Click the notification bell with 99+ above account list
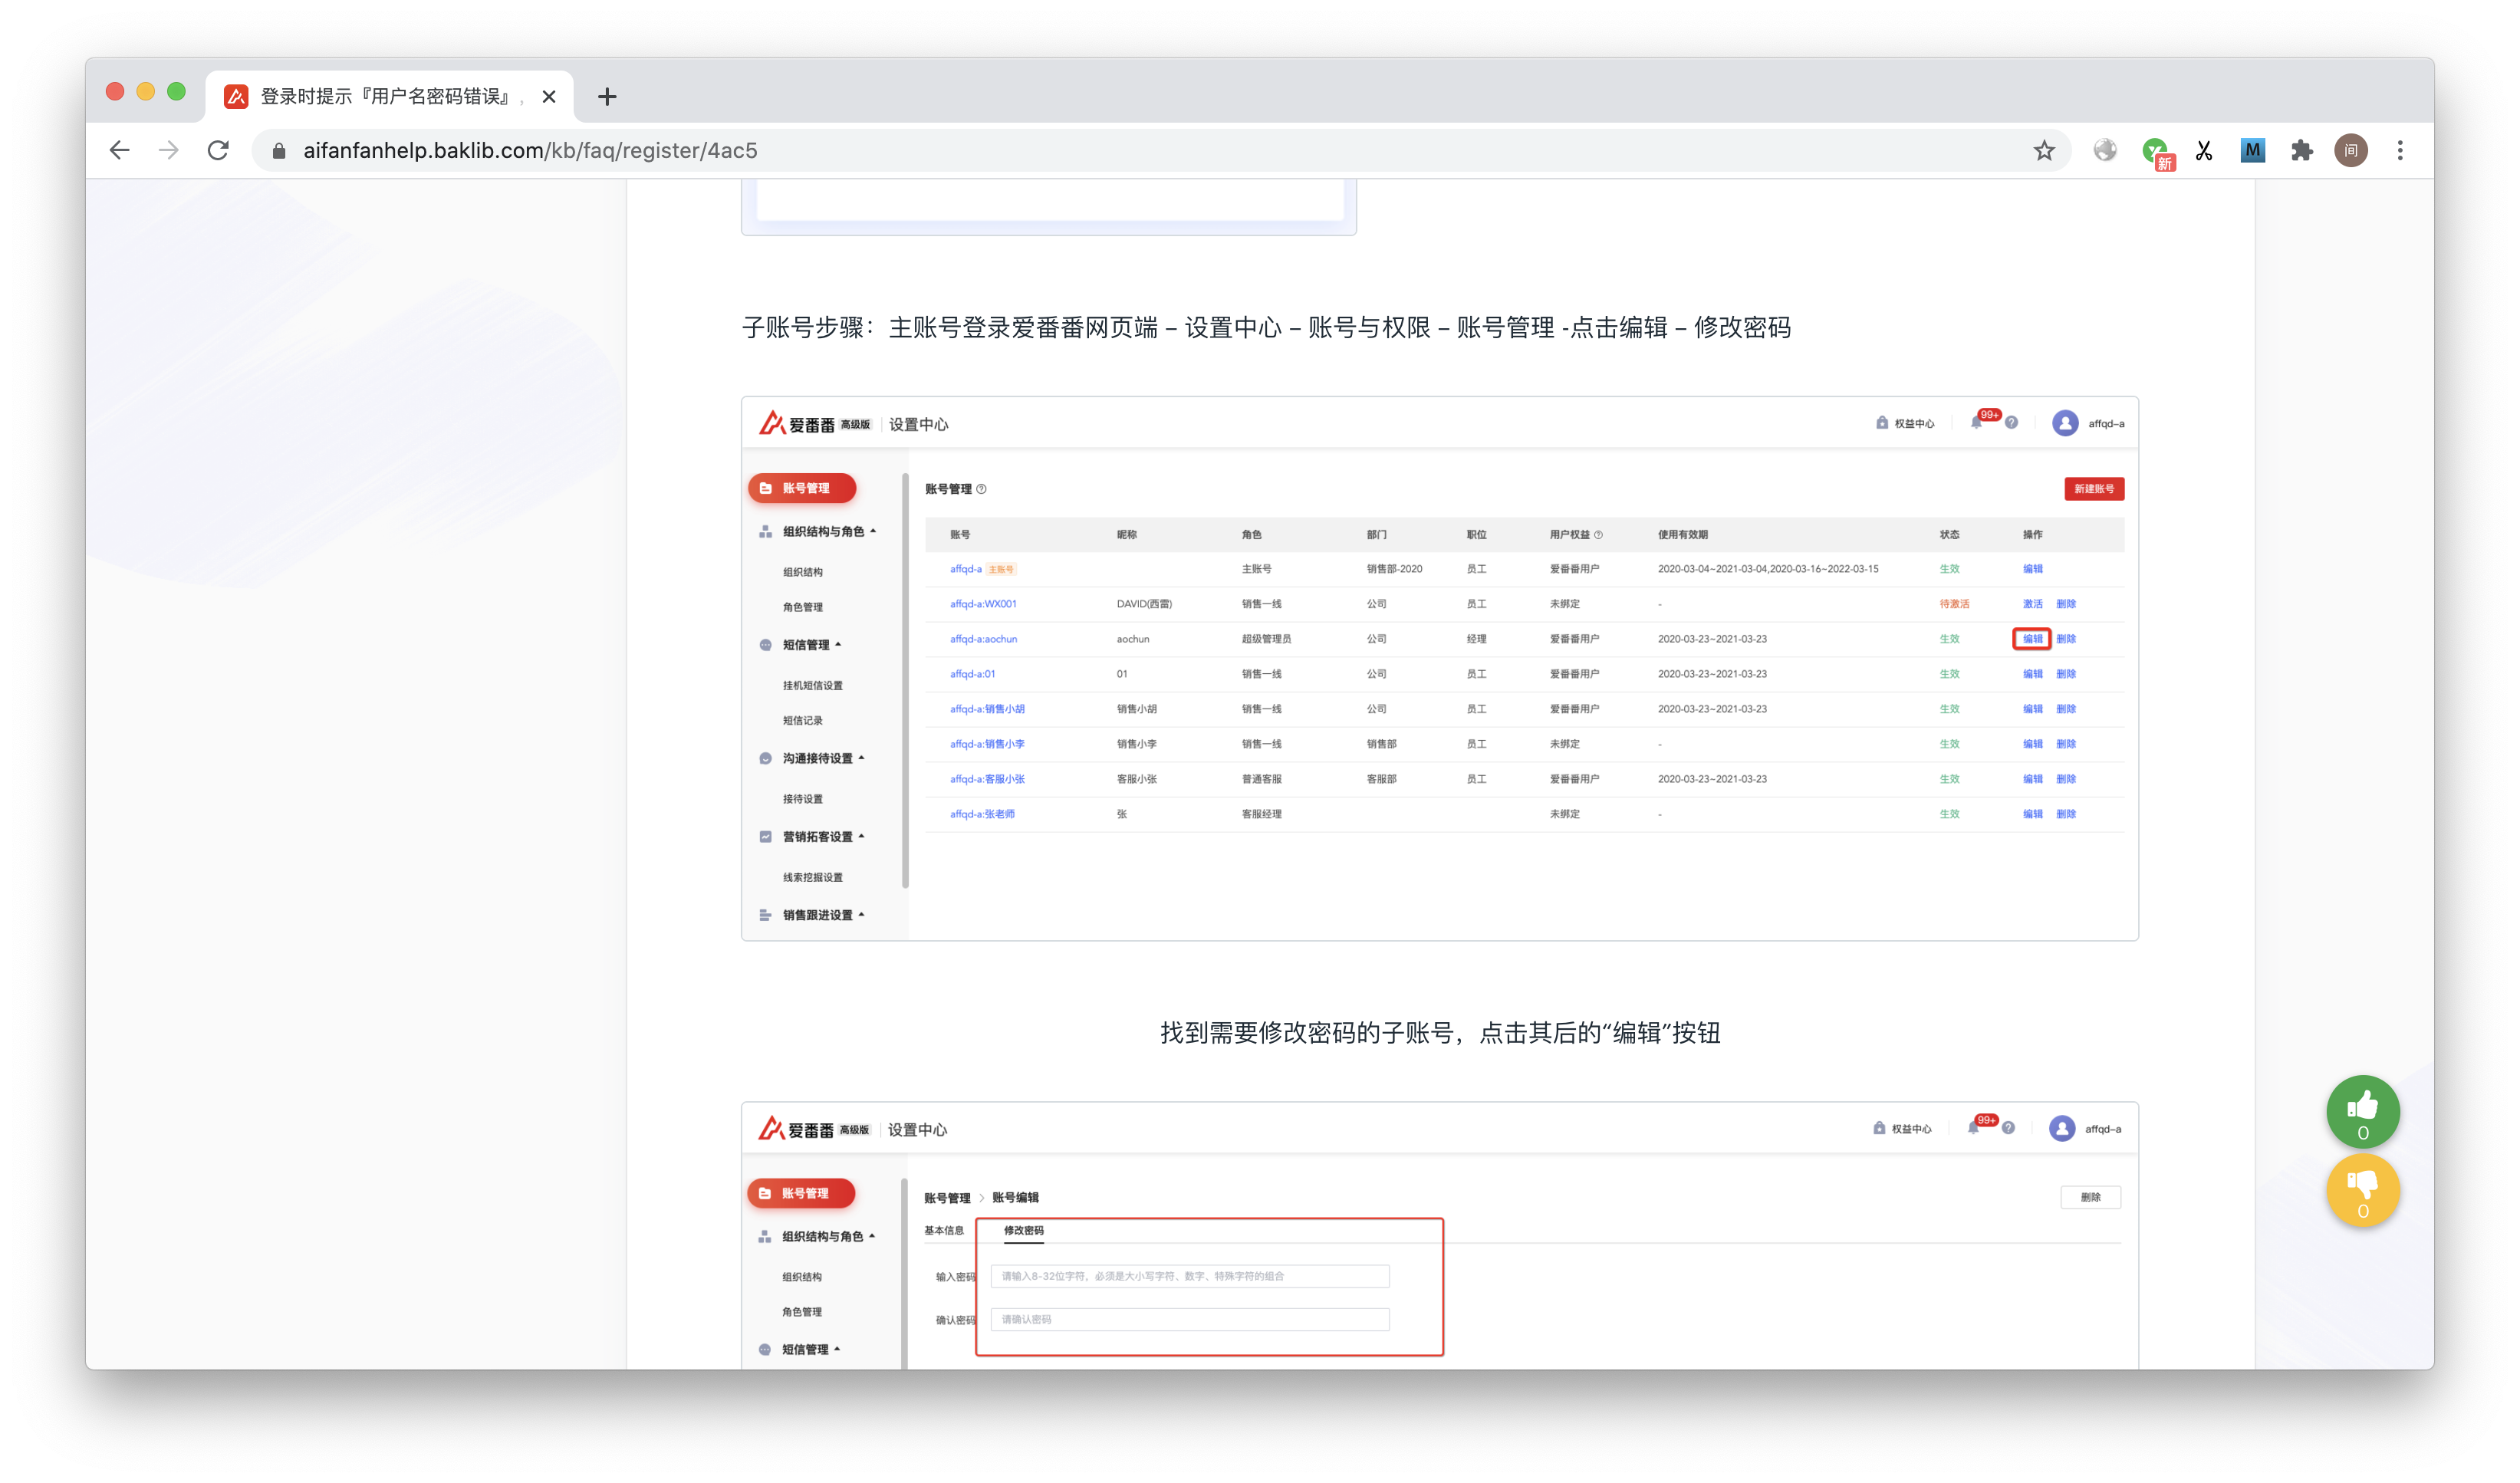2520x1483 pixels. [x=1976, y=423]
